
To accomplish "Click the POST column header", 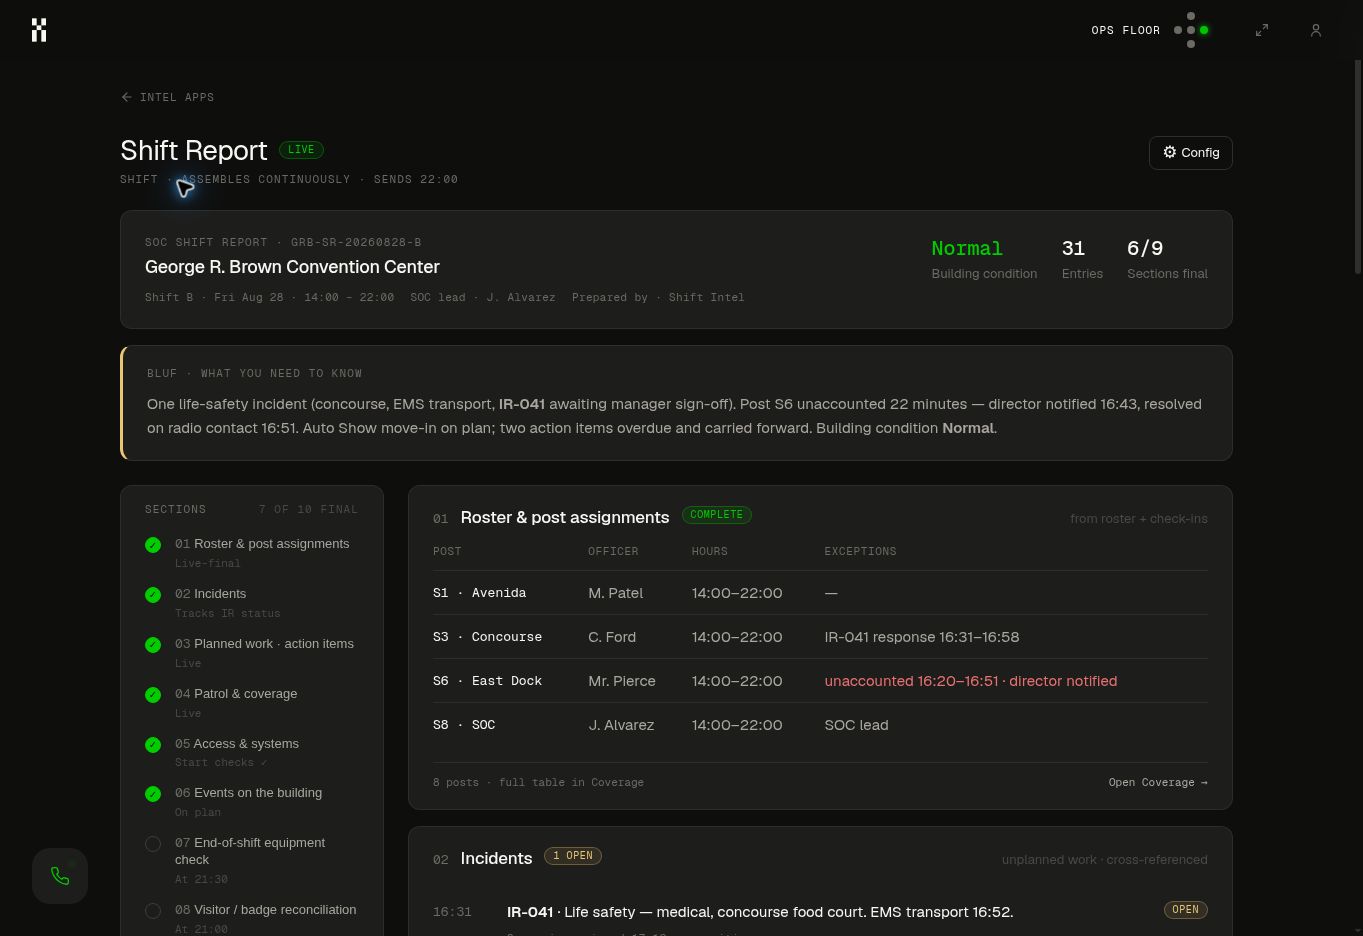I will point(447,551).
